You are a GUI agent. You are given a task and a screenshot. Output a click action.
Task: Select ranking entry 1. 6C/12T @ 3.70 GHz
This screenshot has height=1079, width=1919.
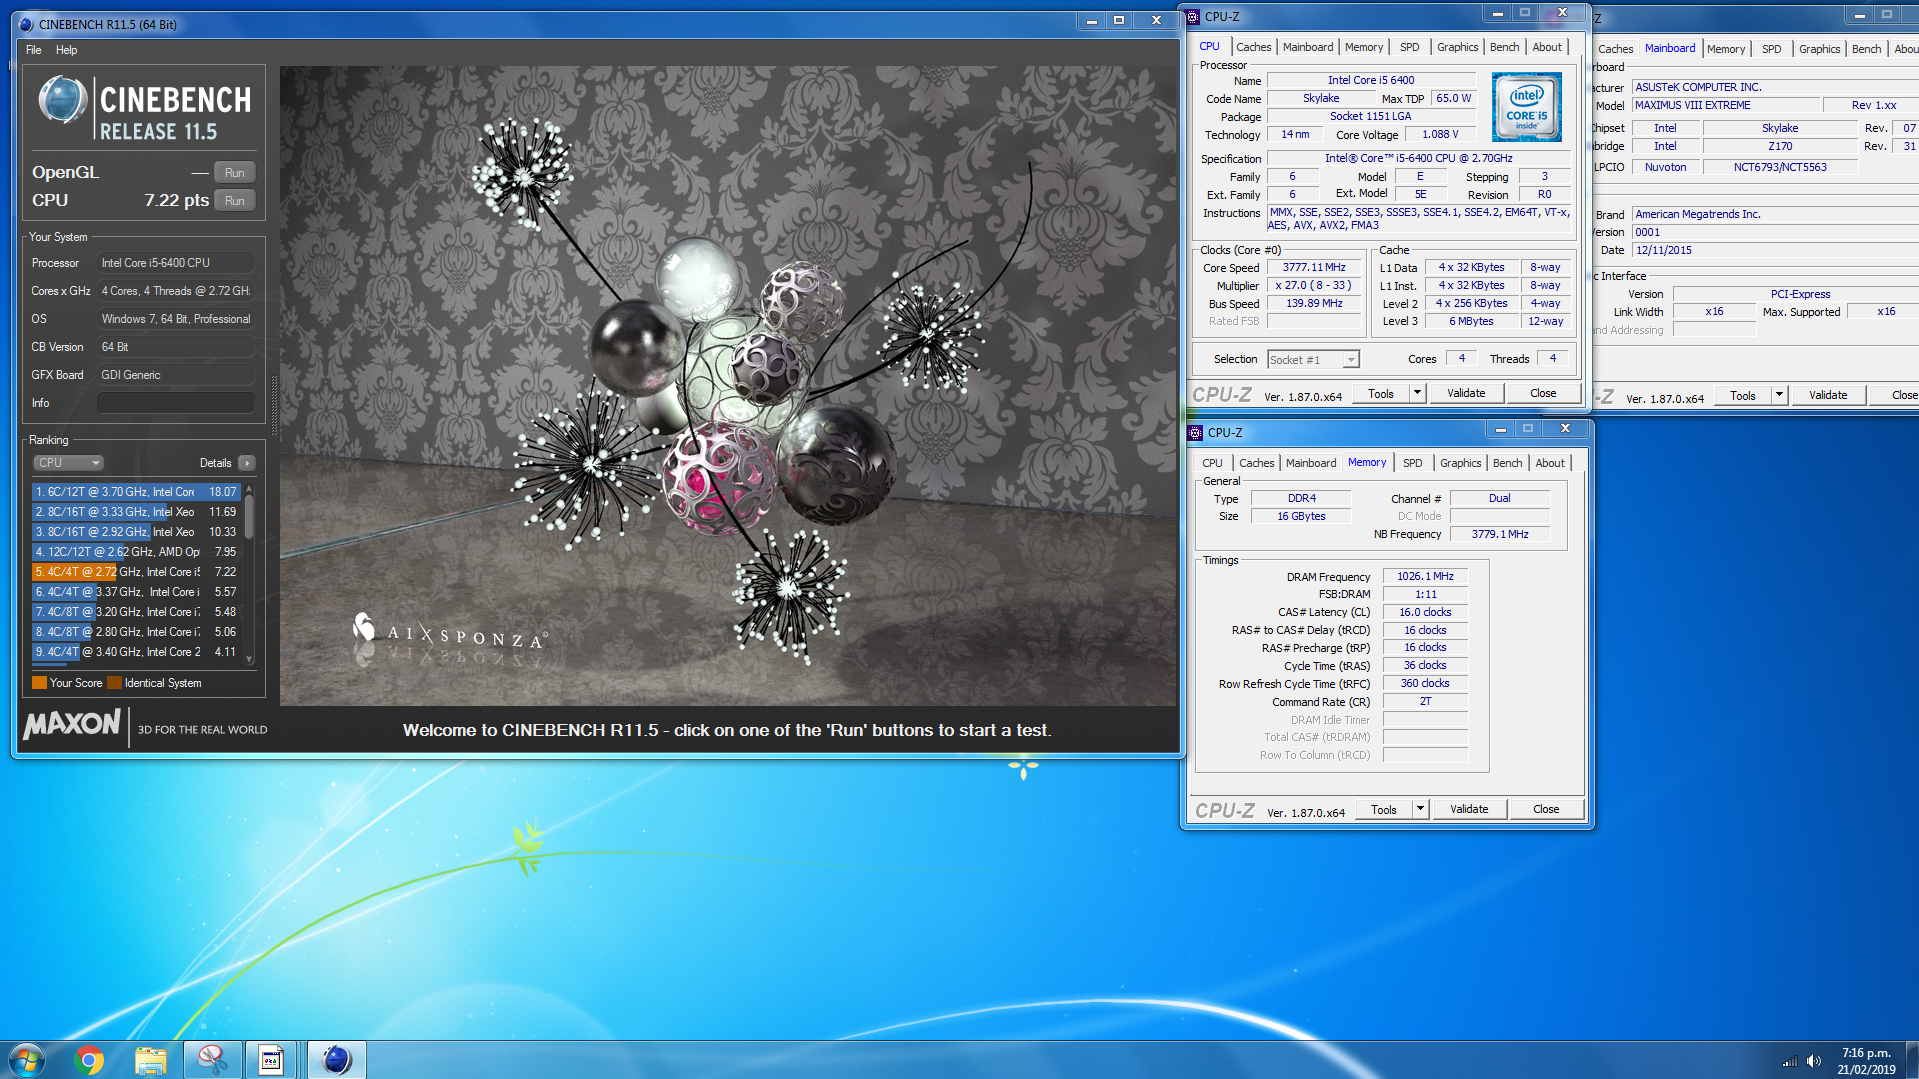point(136,492)
